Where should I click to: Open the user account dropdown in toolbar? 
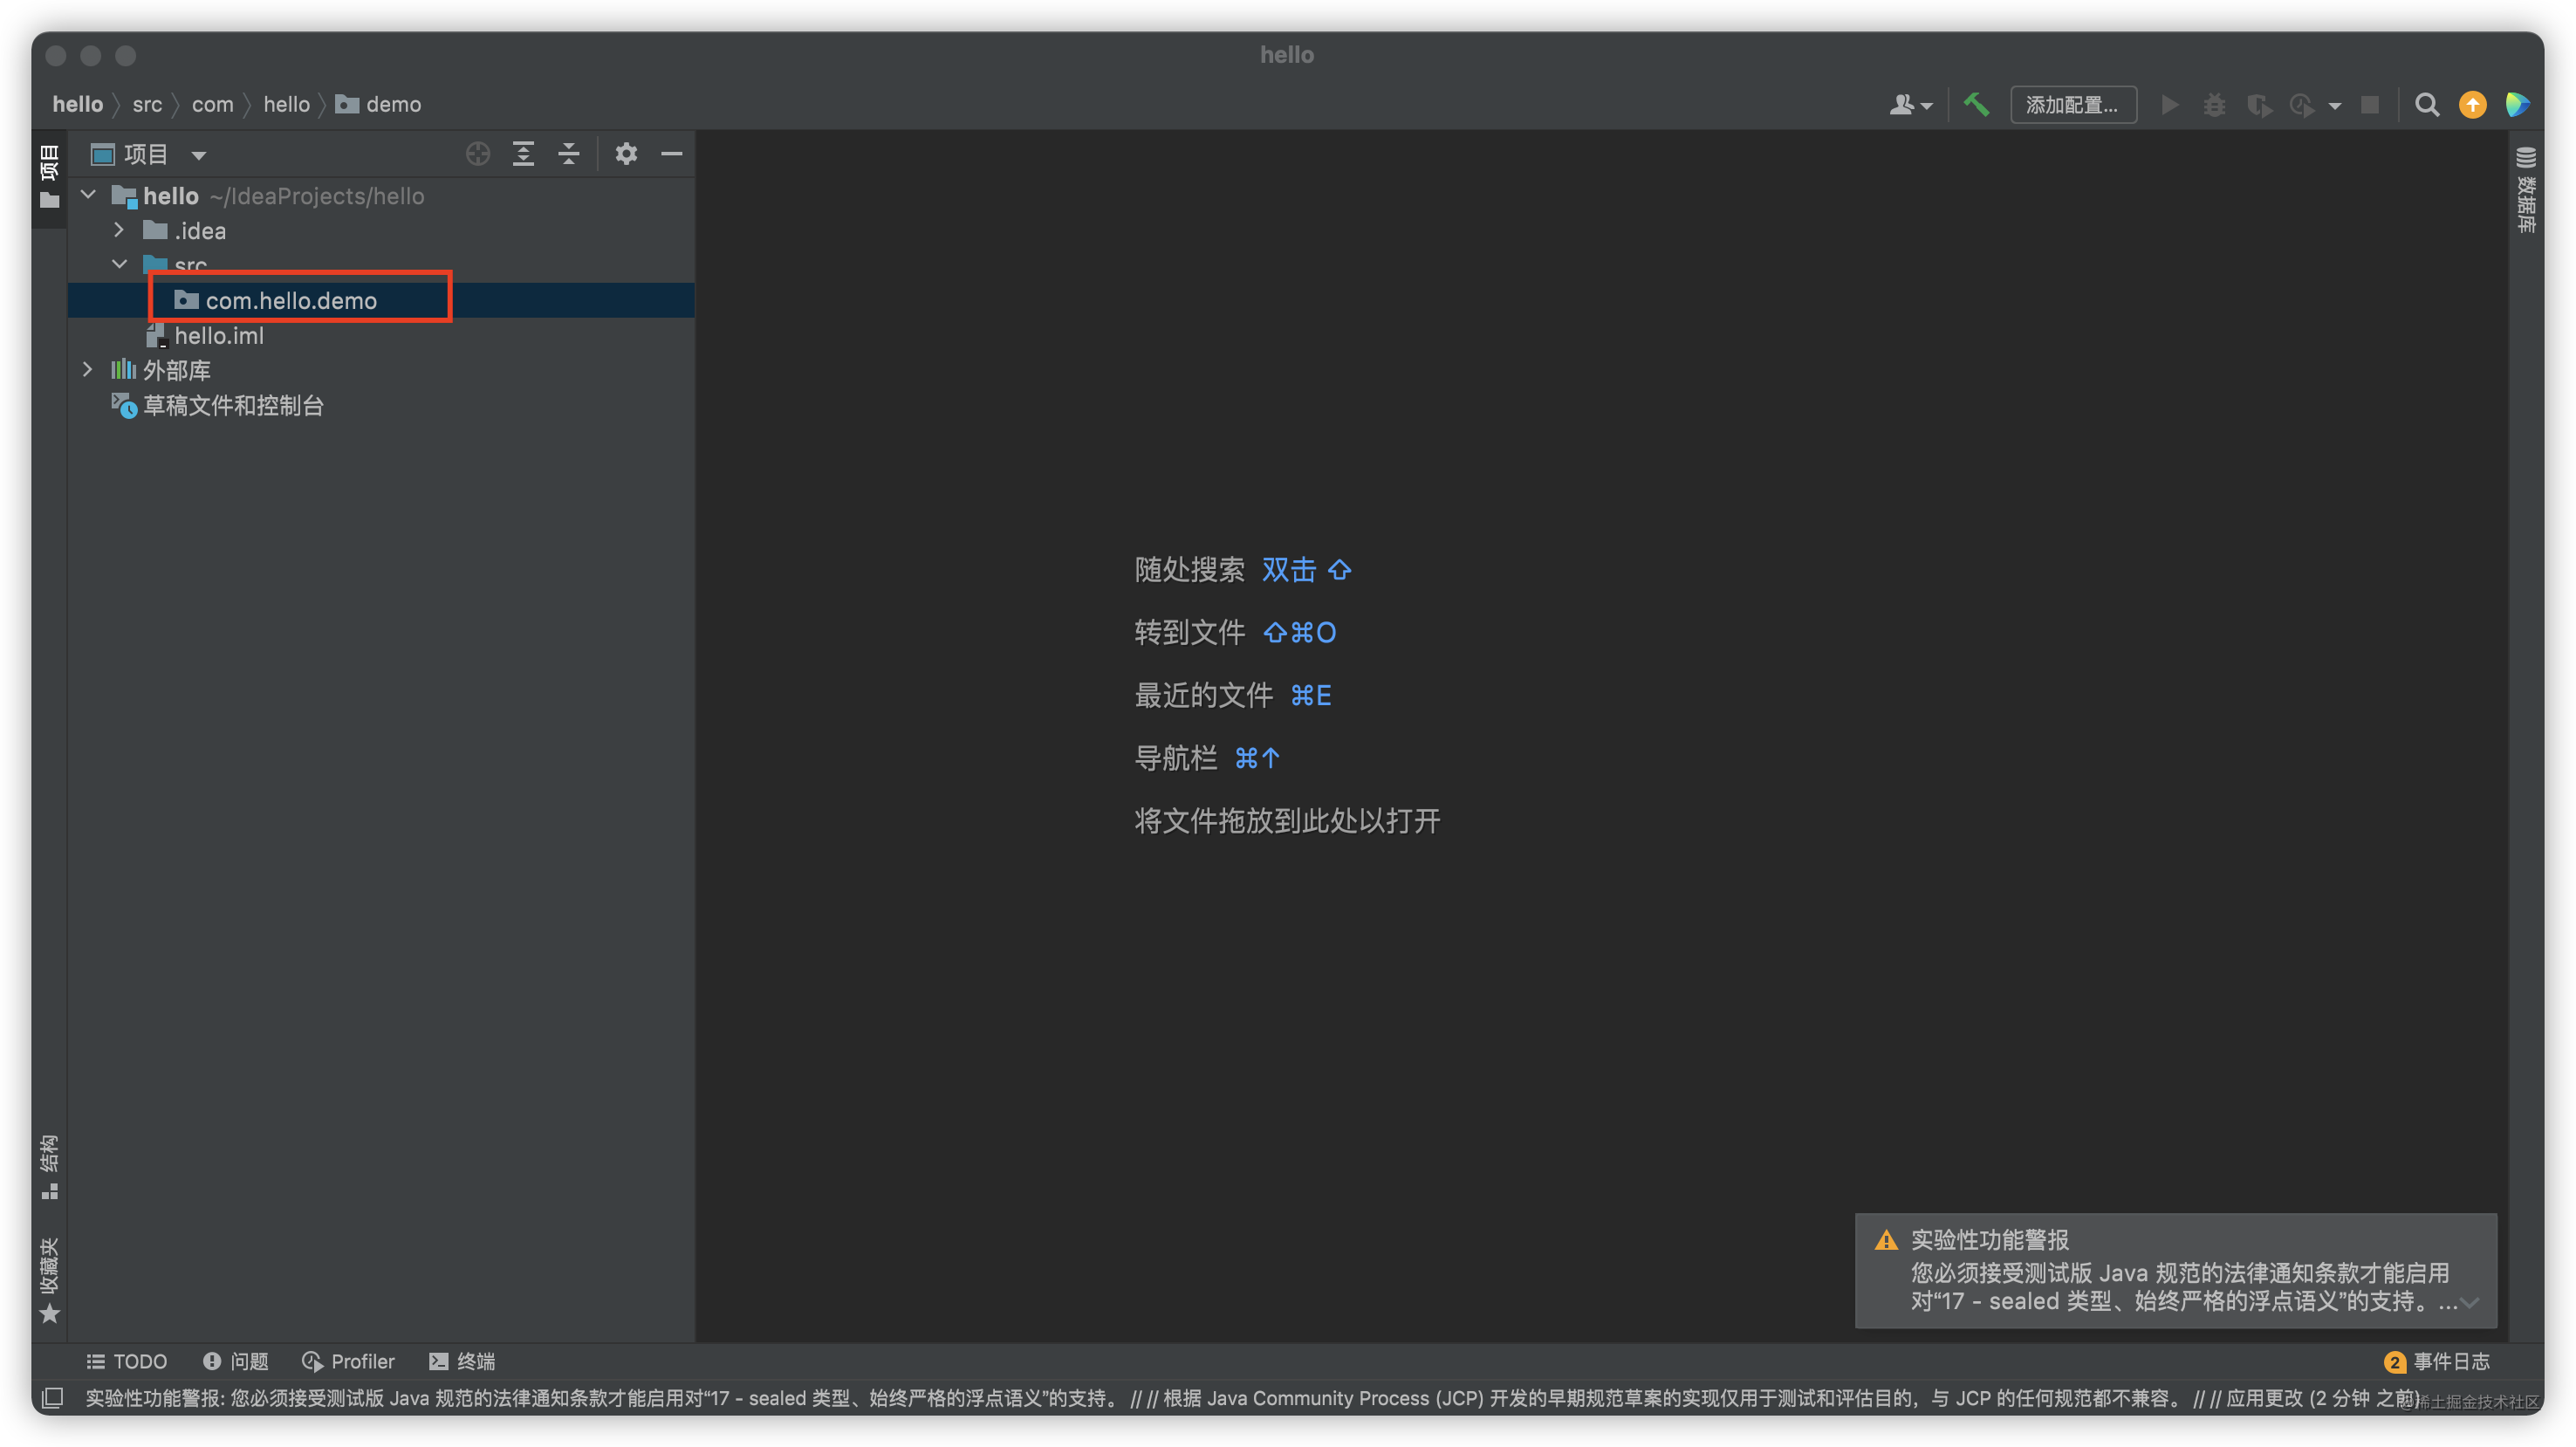click(x=1910, y=105)
